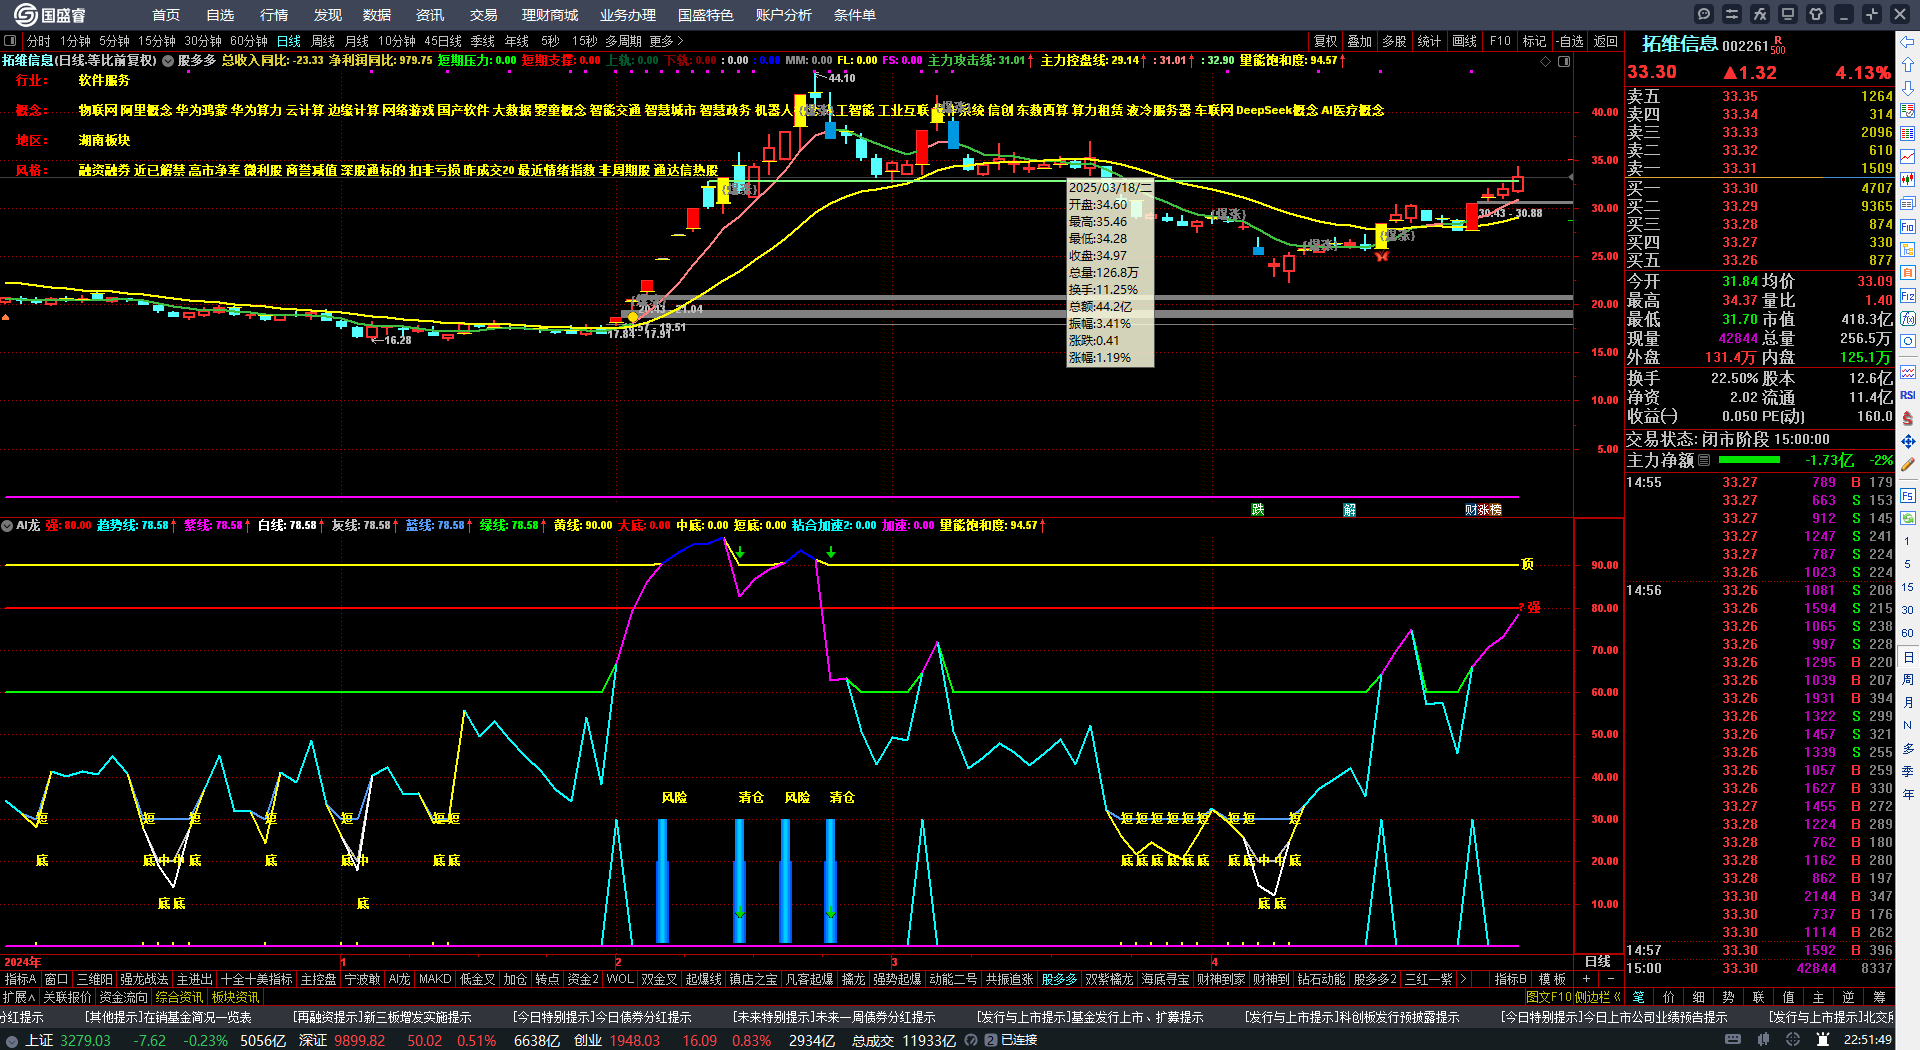
Task: Open the fx formula manager icon
Action: pyautogui.click(x=1760, y=14)
